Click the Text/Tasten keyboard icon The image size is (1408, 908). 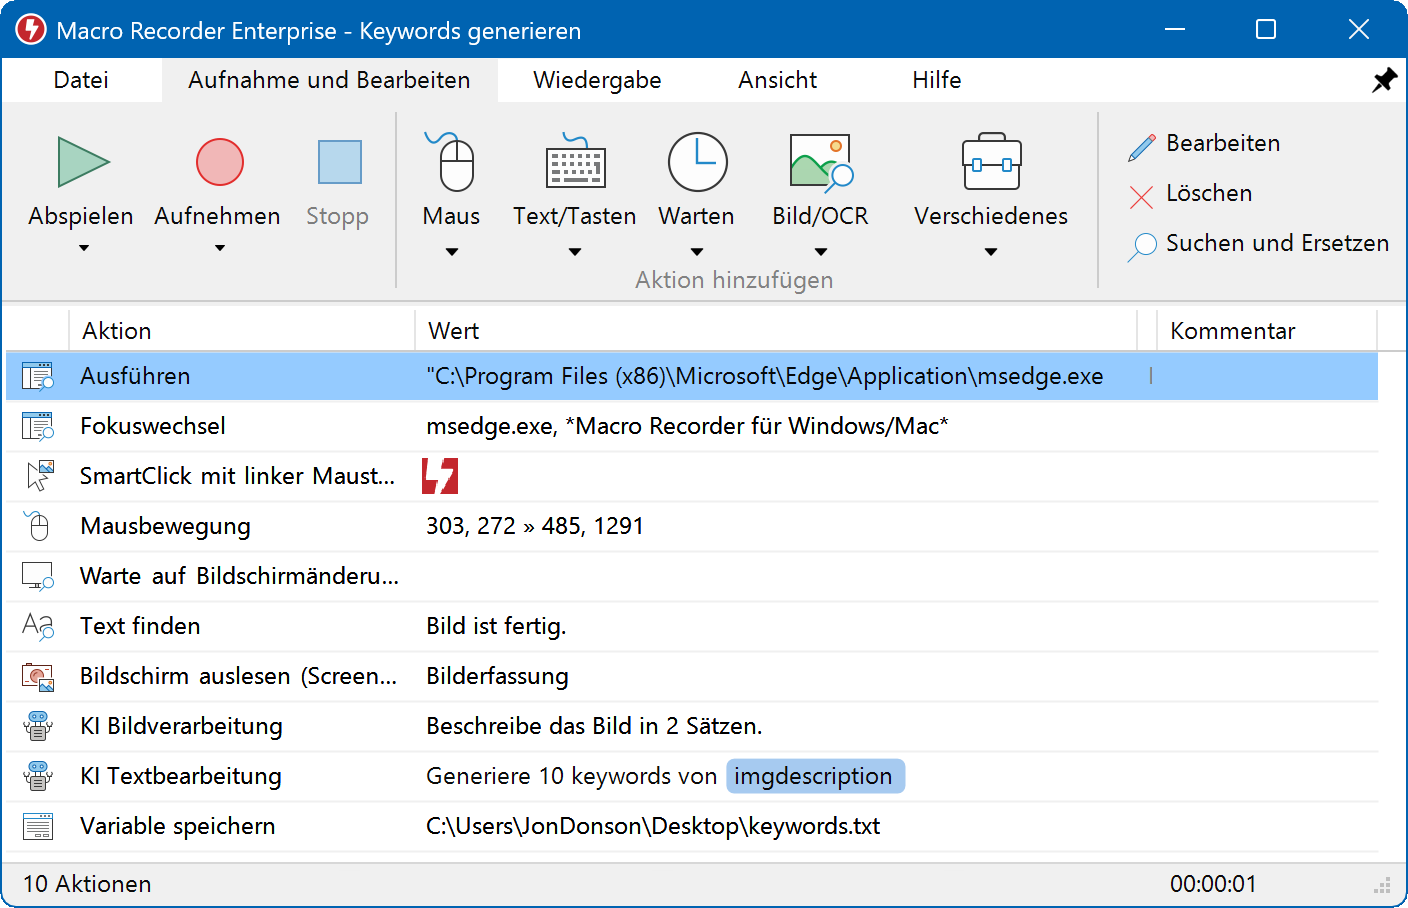pyautogui.click(x=575, y=163)
